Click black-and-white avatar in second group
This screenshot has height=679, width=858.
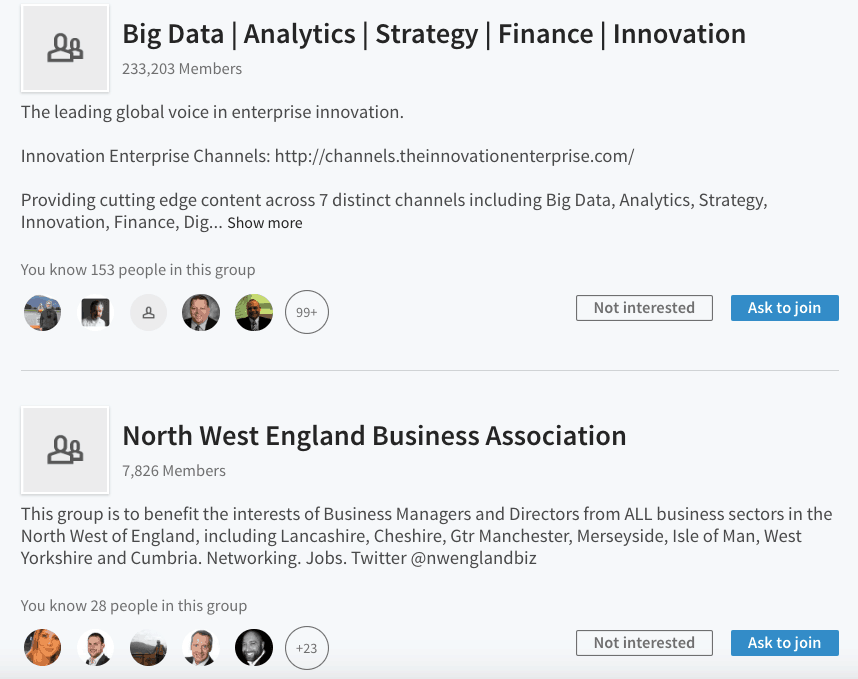[x=254, y=647]
